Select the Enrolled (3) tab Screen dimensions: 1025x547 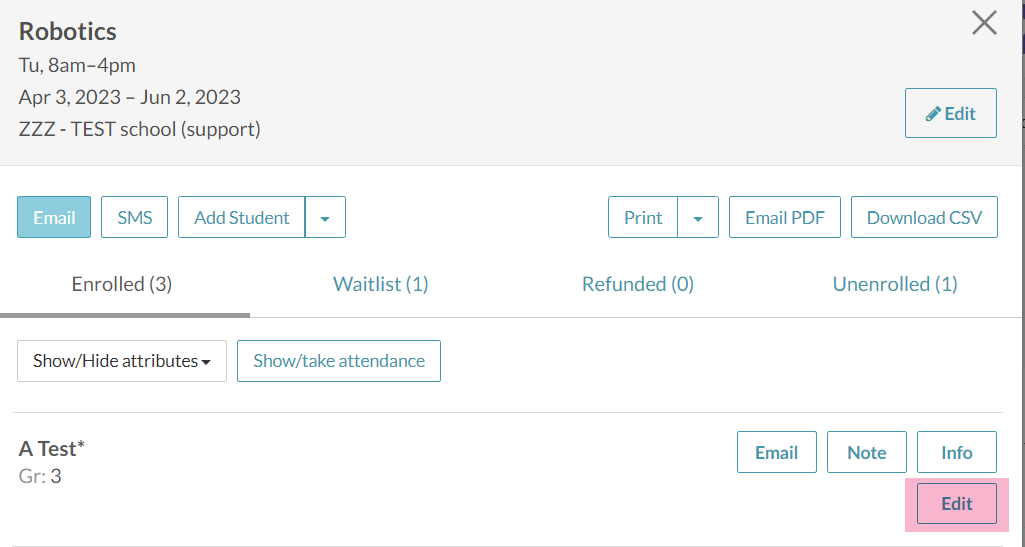coord(122,284)
